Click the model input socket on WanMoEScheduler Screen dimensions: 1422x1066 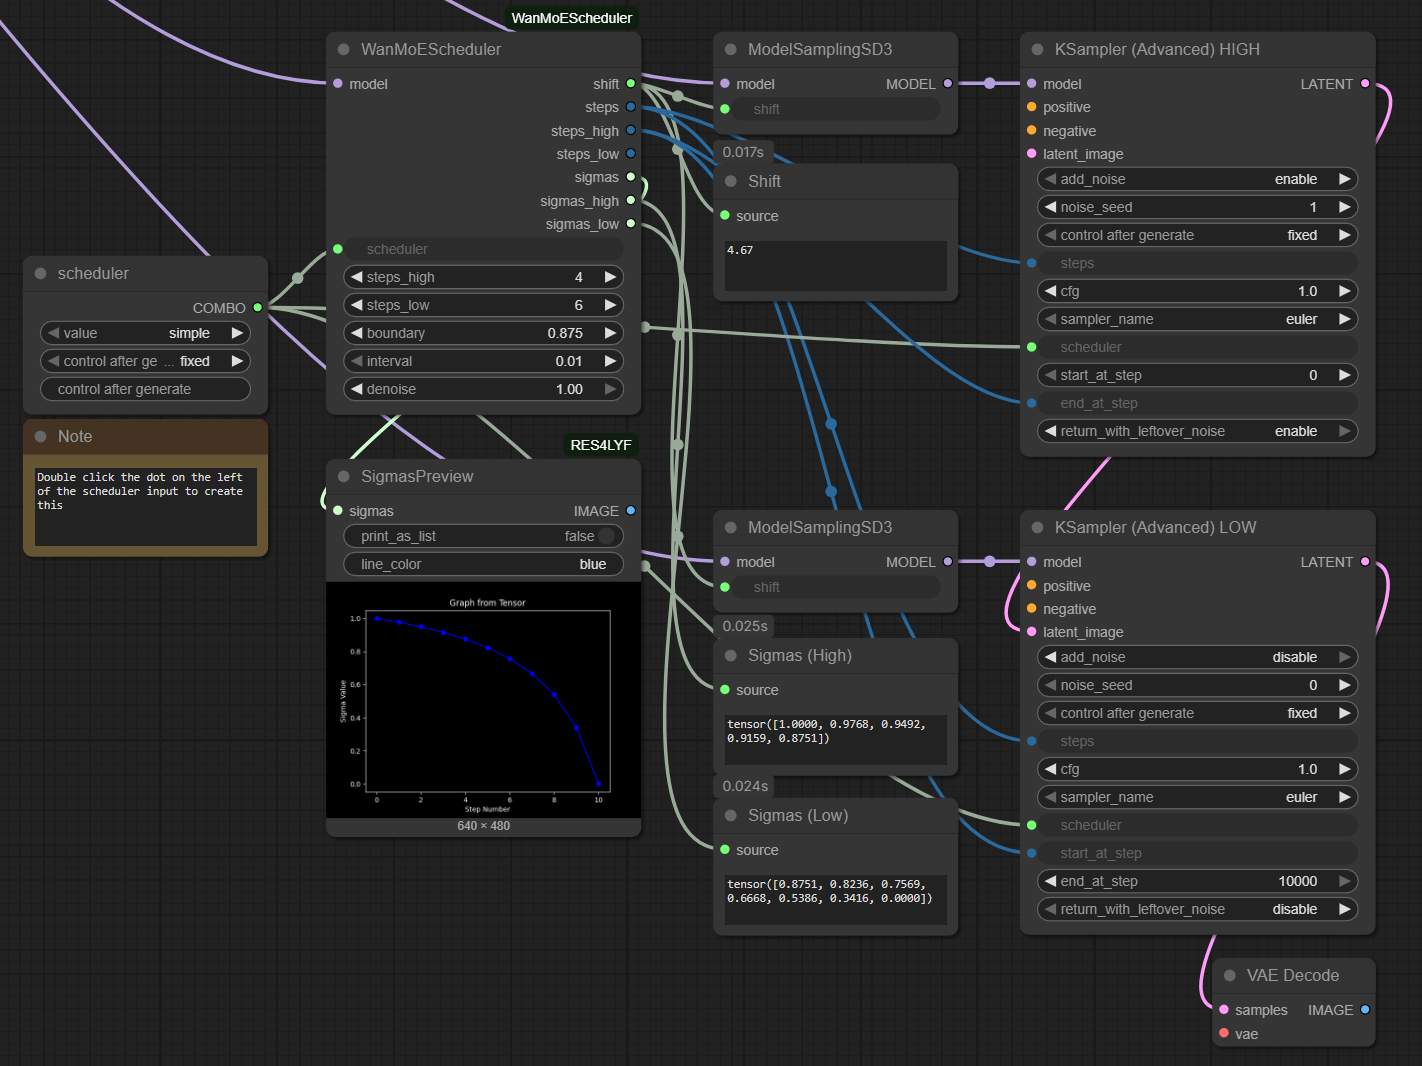(x=338, y=84)
